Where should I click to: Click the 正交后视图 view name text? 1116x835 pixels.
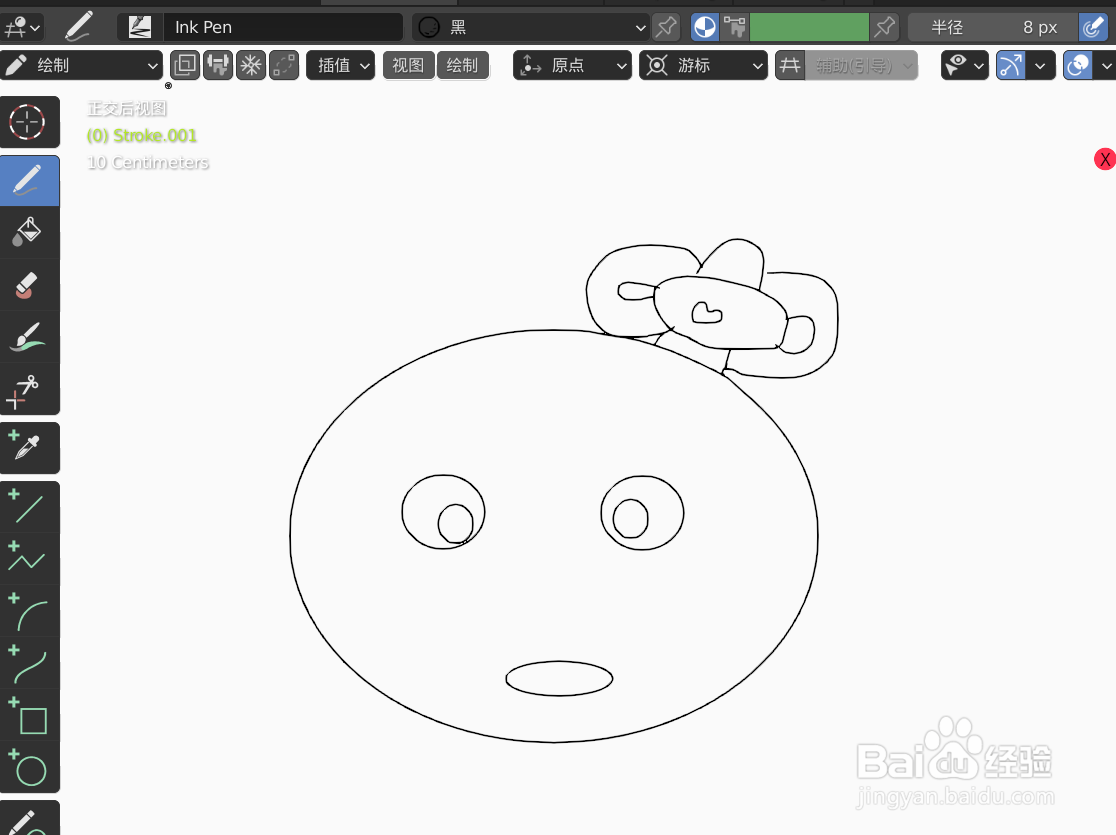(x=127, y=108)
